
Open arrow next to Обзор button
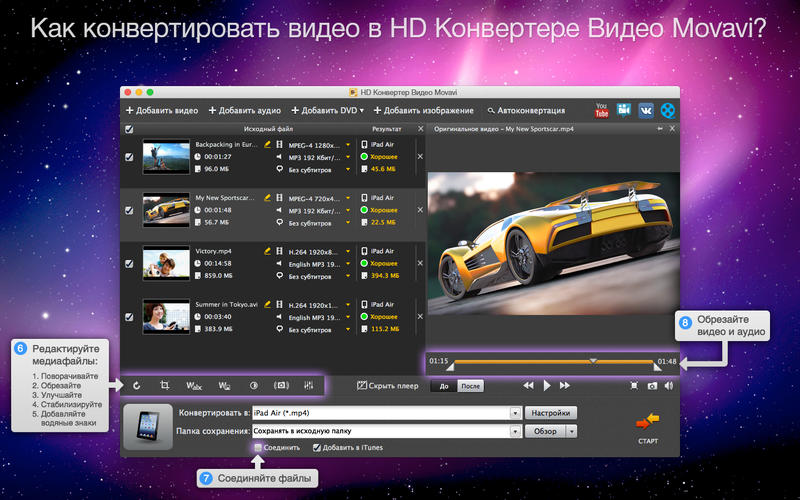571,431
